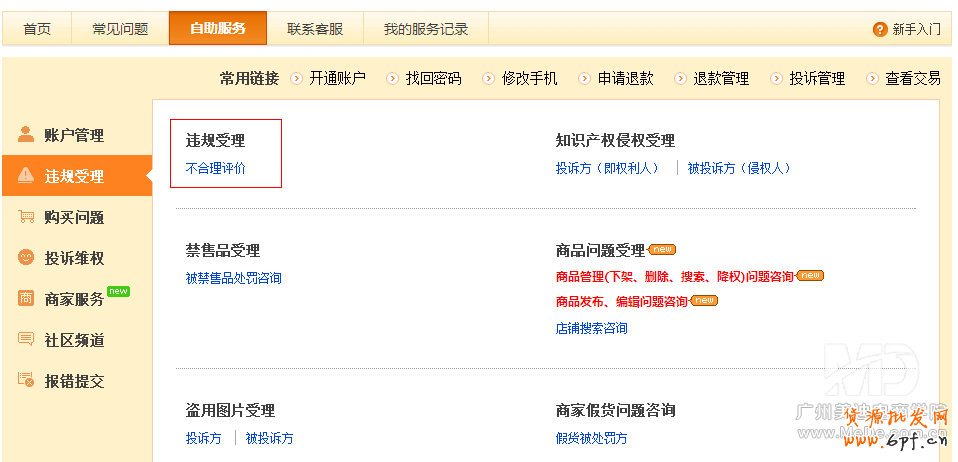The height and width of the screenshot is (462, 958).
Task: Click the warning triangle icon beside 违规受理
Action: coord(26,176)
